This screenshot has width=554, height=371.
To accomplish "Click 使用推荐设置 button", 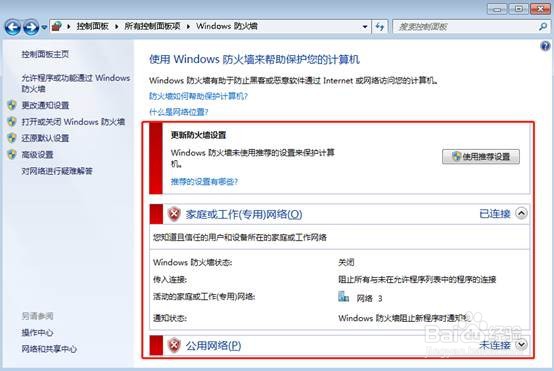I will 481,157.
